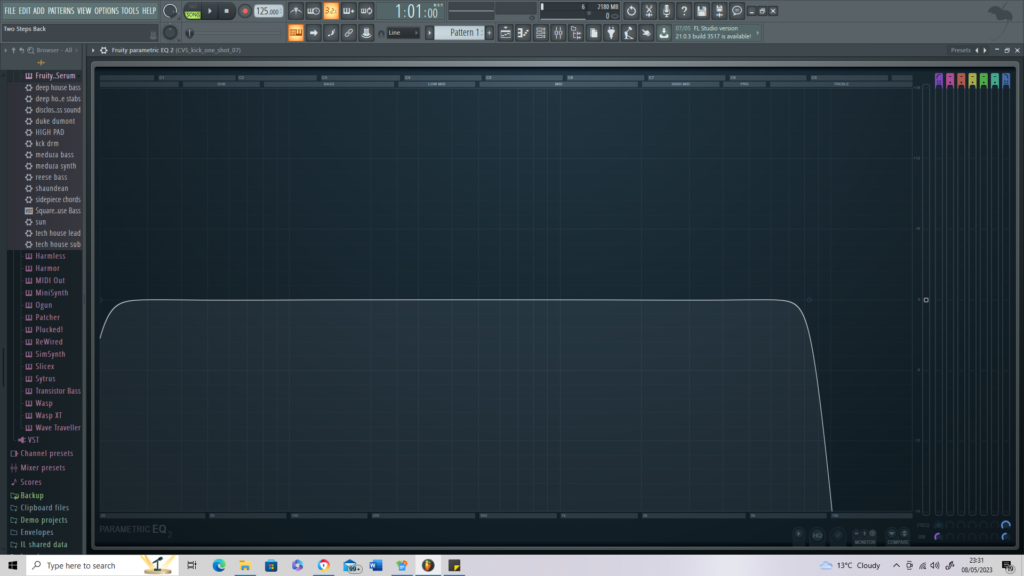Click the question mark help icon
Image resolution: width=1024 pixels, height=576 pixels.
[684, 10]
